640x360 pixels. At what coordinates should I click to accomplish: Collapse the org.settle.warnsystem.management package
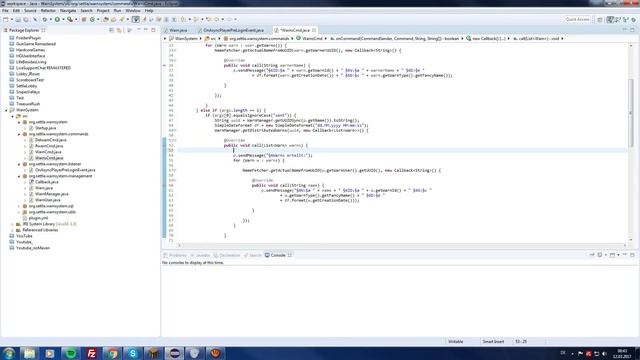[x=19, y=176]
